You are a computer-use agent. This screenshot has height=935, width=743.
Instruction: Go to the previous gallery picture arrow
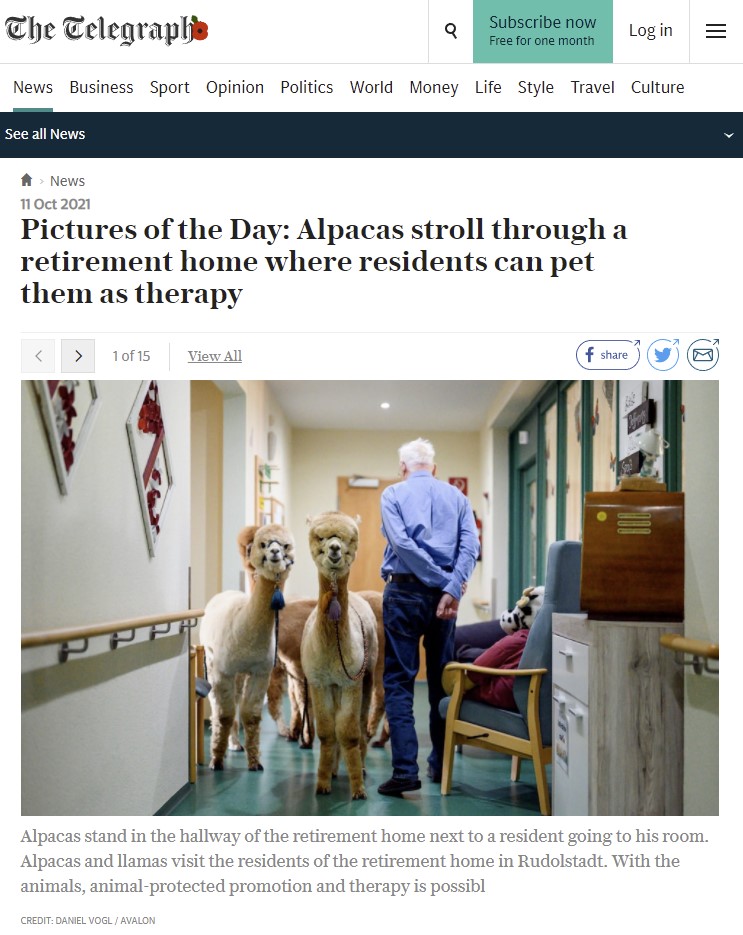pos(38,356)
